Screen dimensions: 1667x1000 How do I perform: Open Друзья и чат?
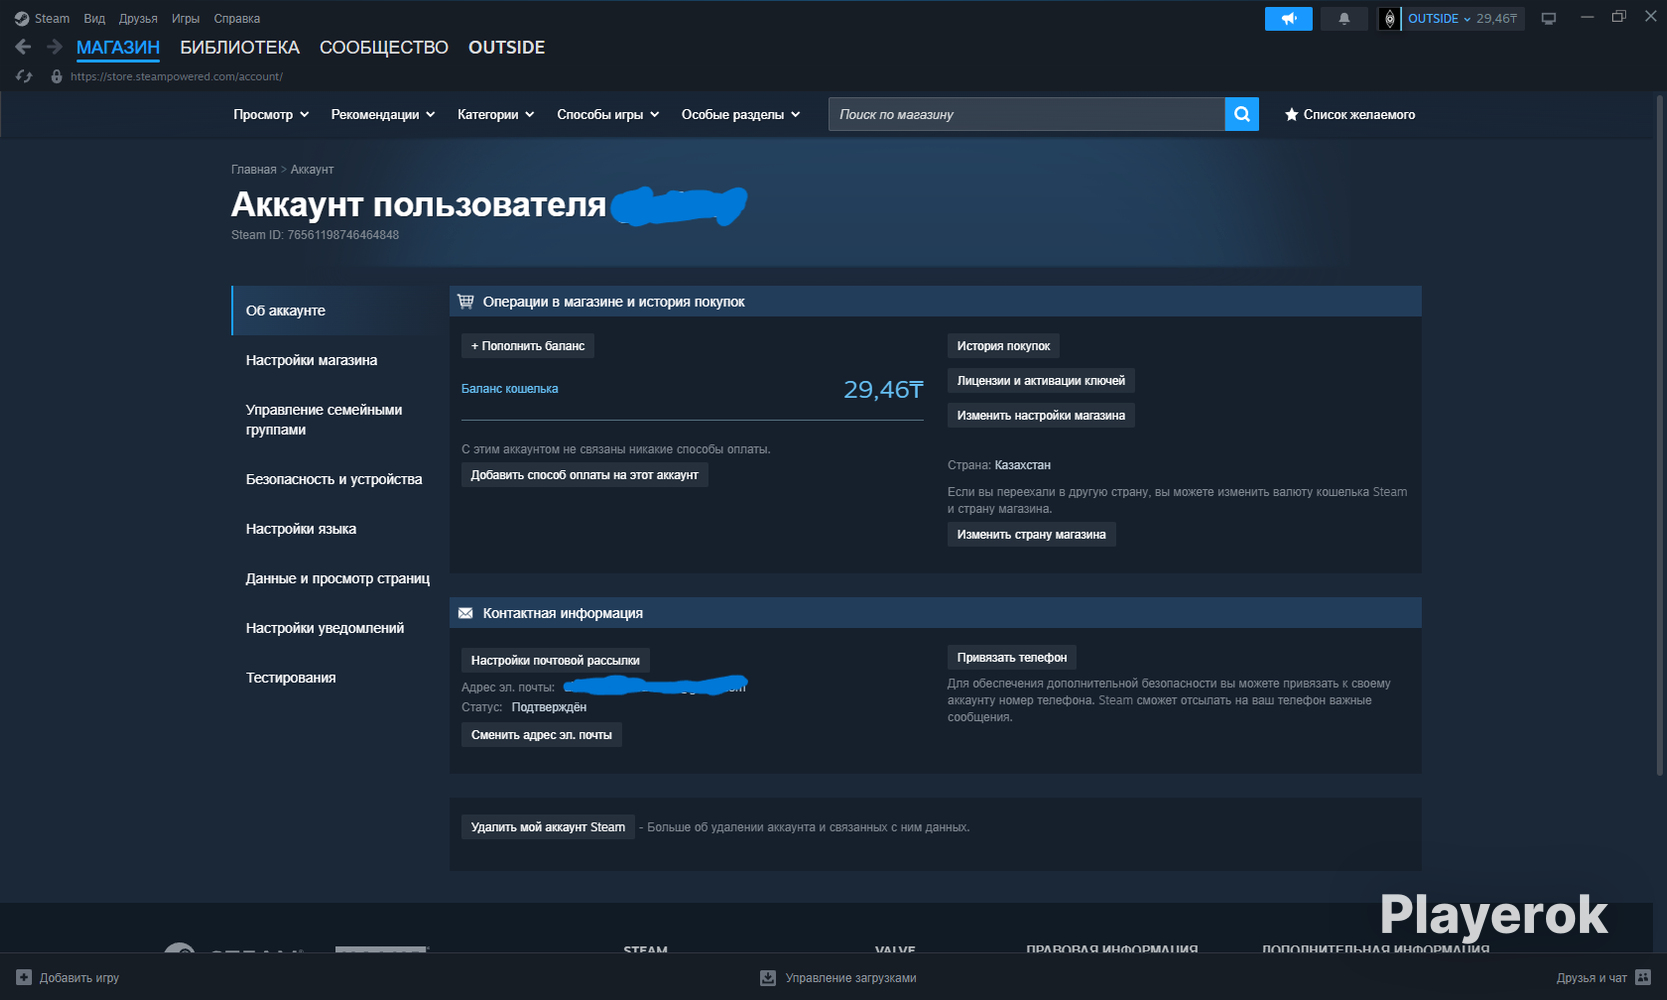(x=1591, y=977)
